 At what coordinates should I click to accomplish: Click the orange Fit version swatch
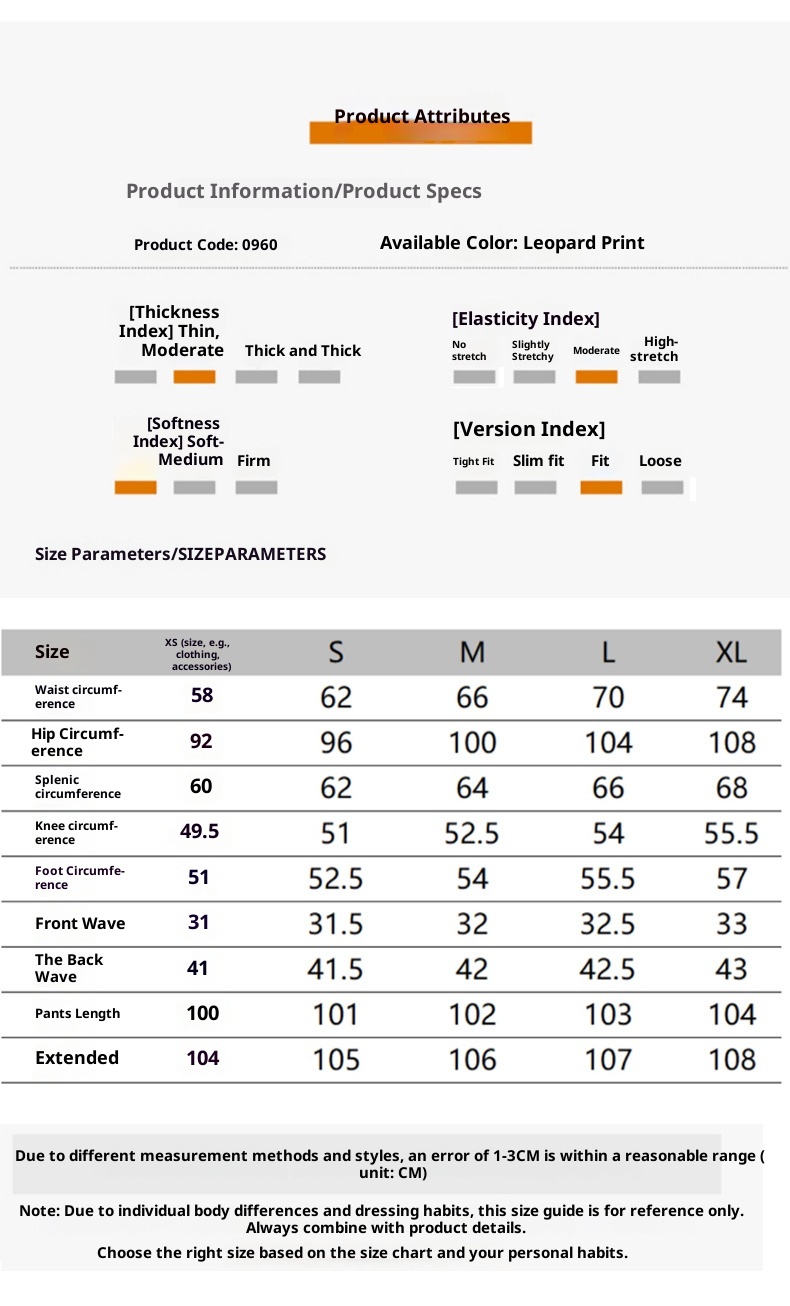(601, 488)
